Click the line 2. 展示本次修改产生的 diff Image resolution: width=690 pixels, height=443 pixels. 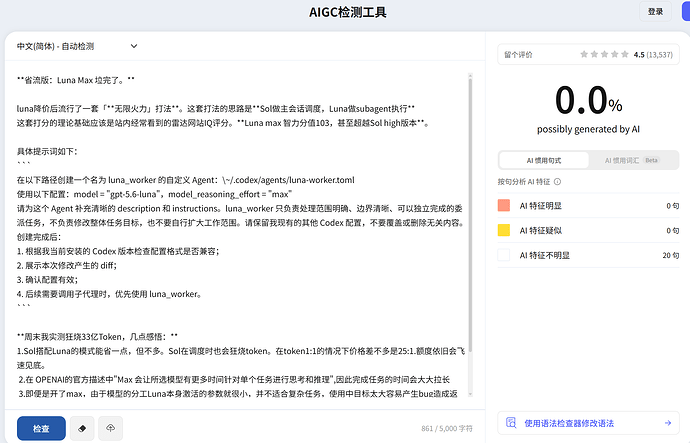pyautogui.click(x=67, y=266)
